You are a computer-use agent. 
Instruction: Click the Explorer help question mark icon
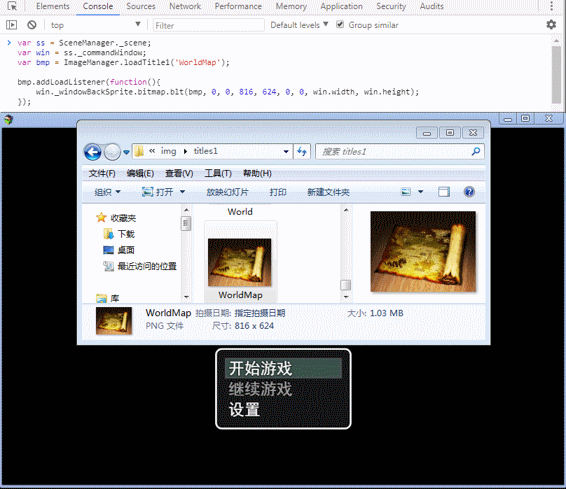click(x=469, y=192)
